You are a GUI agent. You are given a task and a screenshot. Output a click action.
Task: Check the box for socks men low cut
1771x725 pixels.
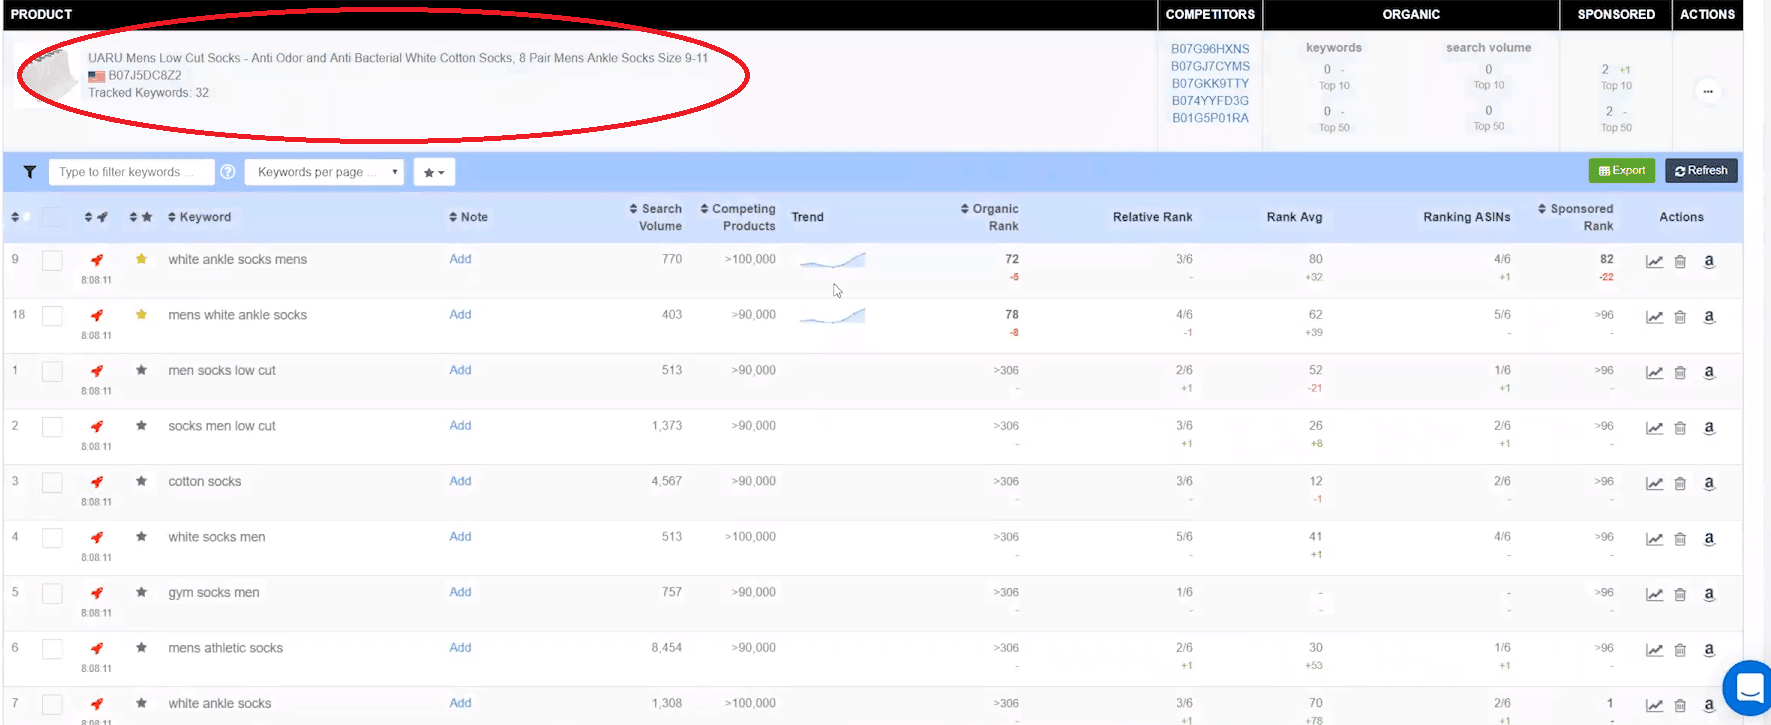click(x=52, y=427)
